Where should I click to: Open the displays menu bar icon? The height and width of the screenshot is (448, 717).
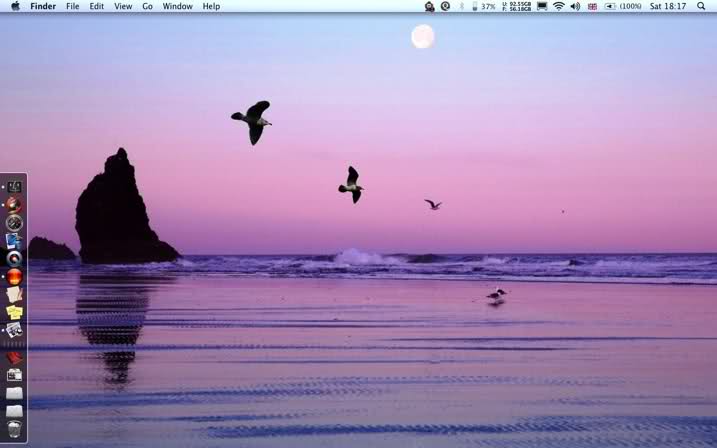point(542,6)
